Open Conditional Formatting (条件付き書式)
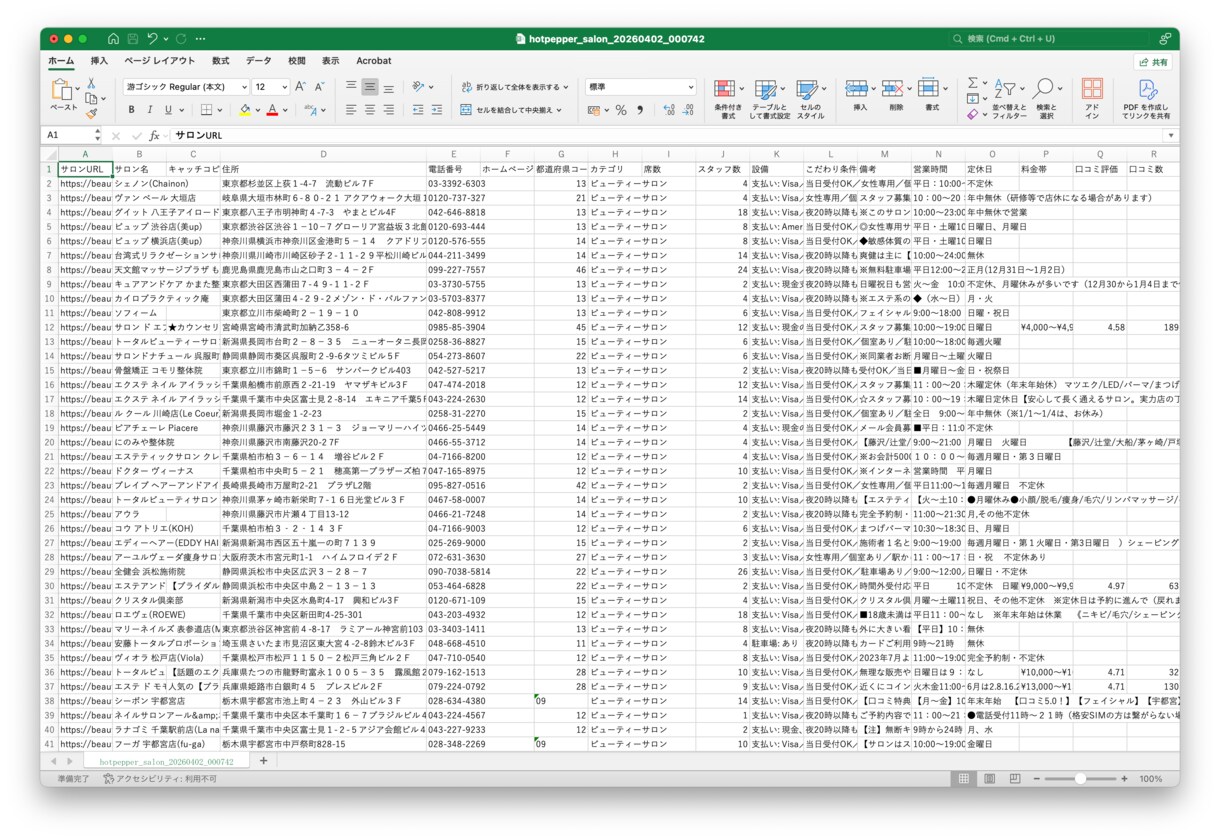Screen dimensions: 1220x840 727,98
